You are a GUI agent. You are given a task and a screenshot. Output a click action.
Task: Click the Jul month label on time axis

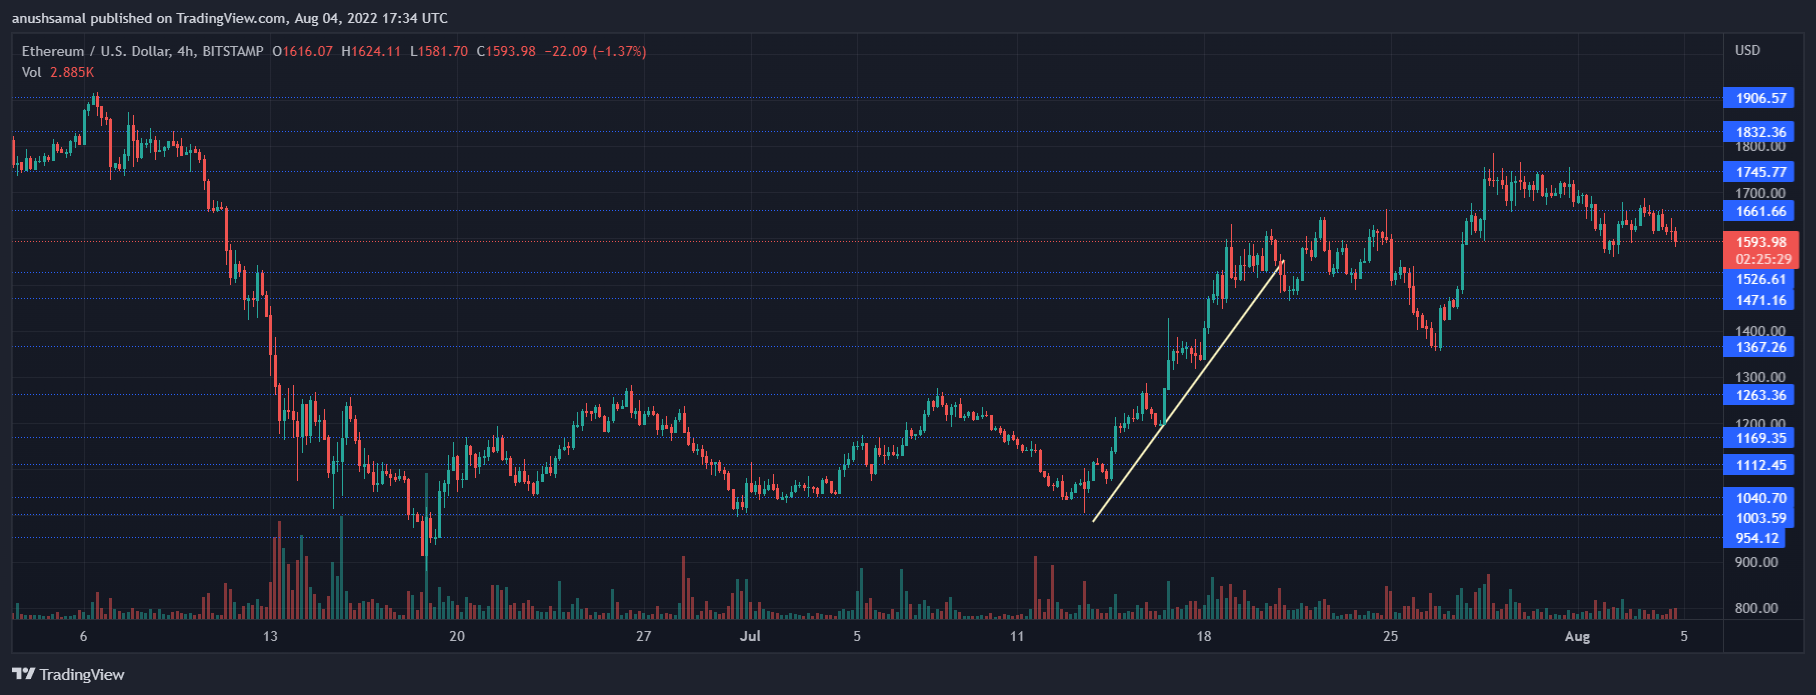(x=750, y=636)
